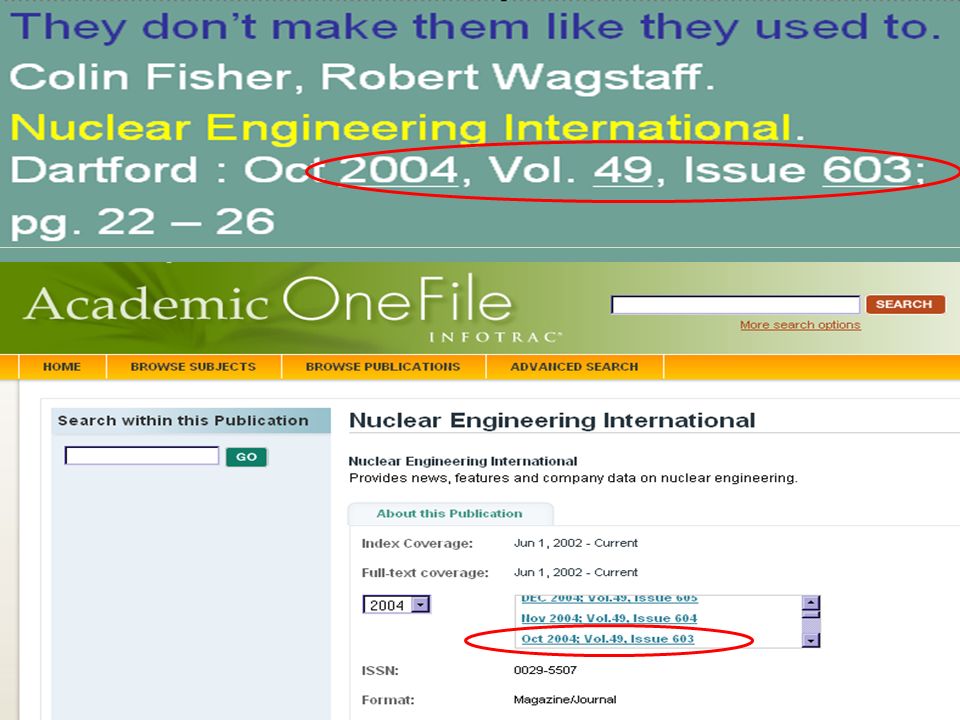Click the top search input field
960x720 pixels.
pyautogui.click(x=735, y=304)
